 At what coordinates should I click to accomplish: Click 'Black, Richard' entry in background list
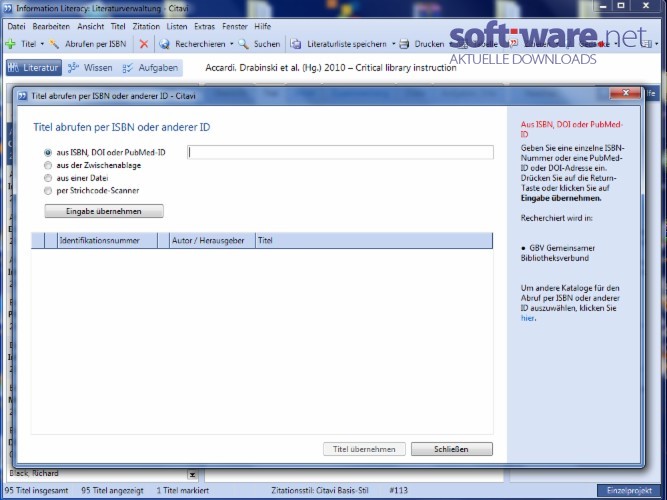coord(34,473)
